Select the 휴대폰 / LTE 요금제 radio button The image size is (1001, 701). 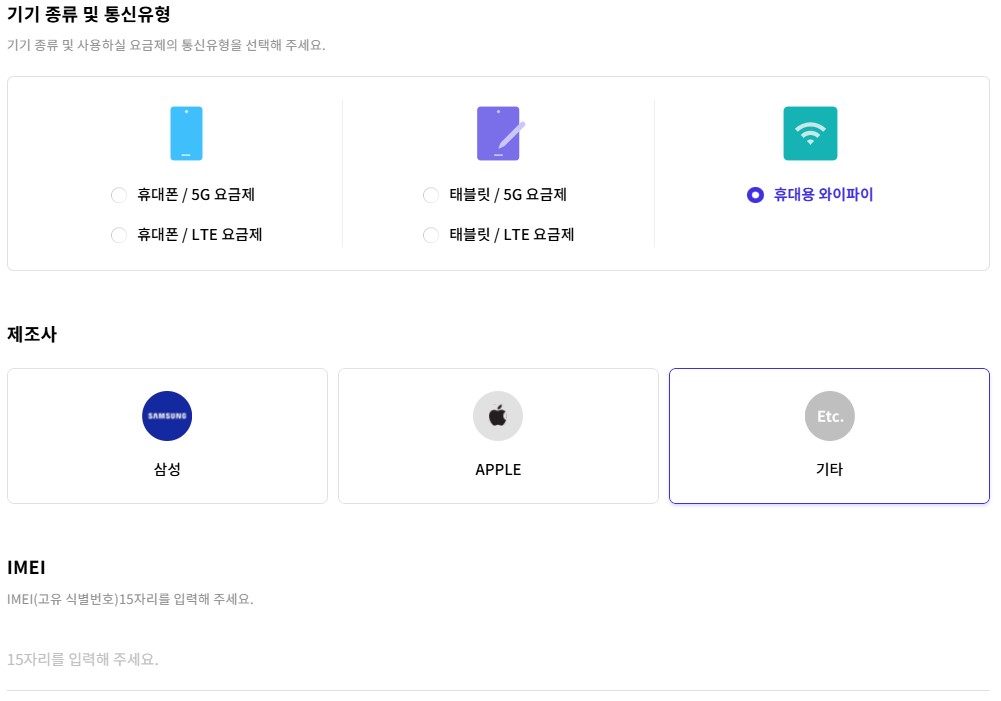[119, 235]
